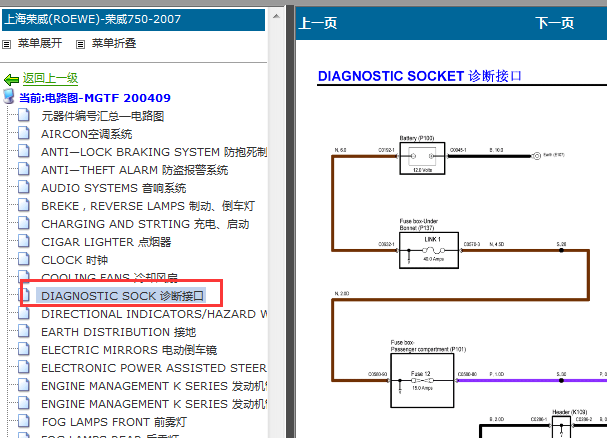Viewport: 607px width, 438px height.
Task: Click page icon beside CIGAR LIGHTER 点烟器
Action: [24, 241]
